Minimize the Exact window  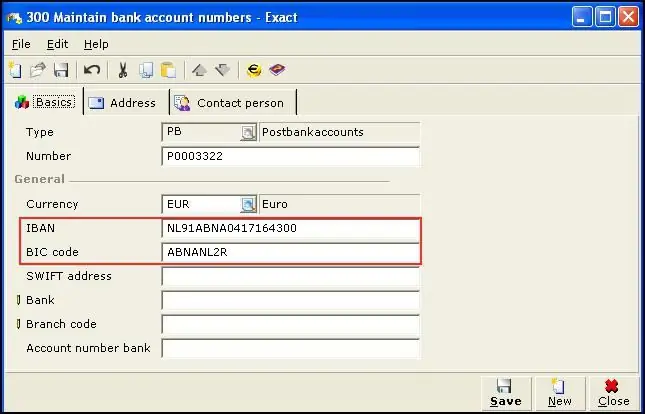point(582,17)
